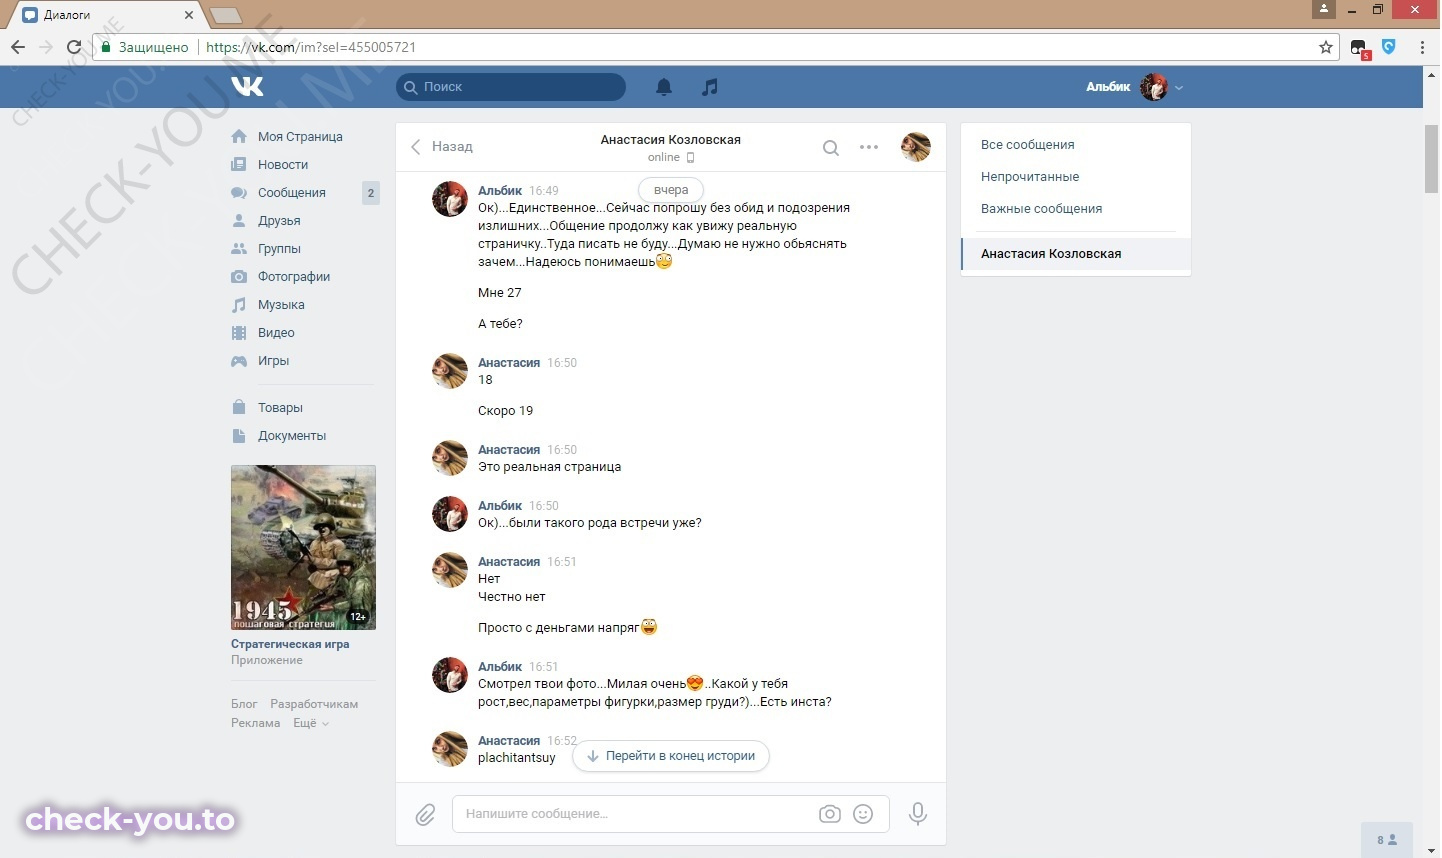
Task: Click Анастасия's avatar on the 16:51 message
Action: point(450,570)
